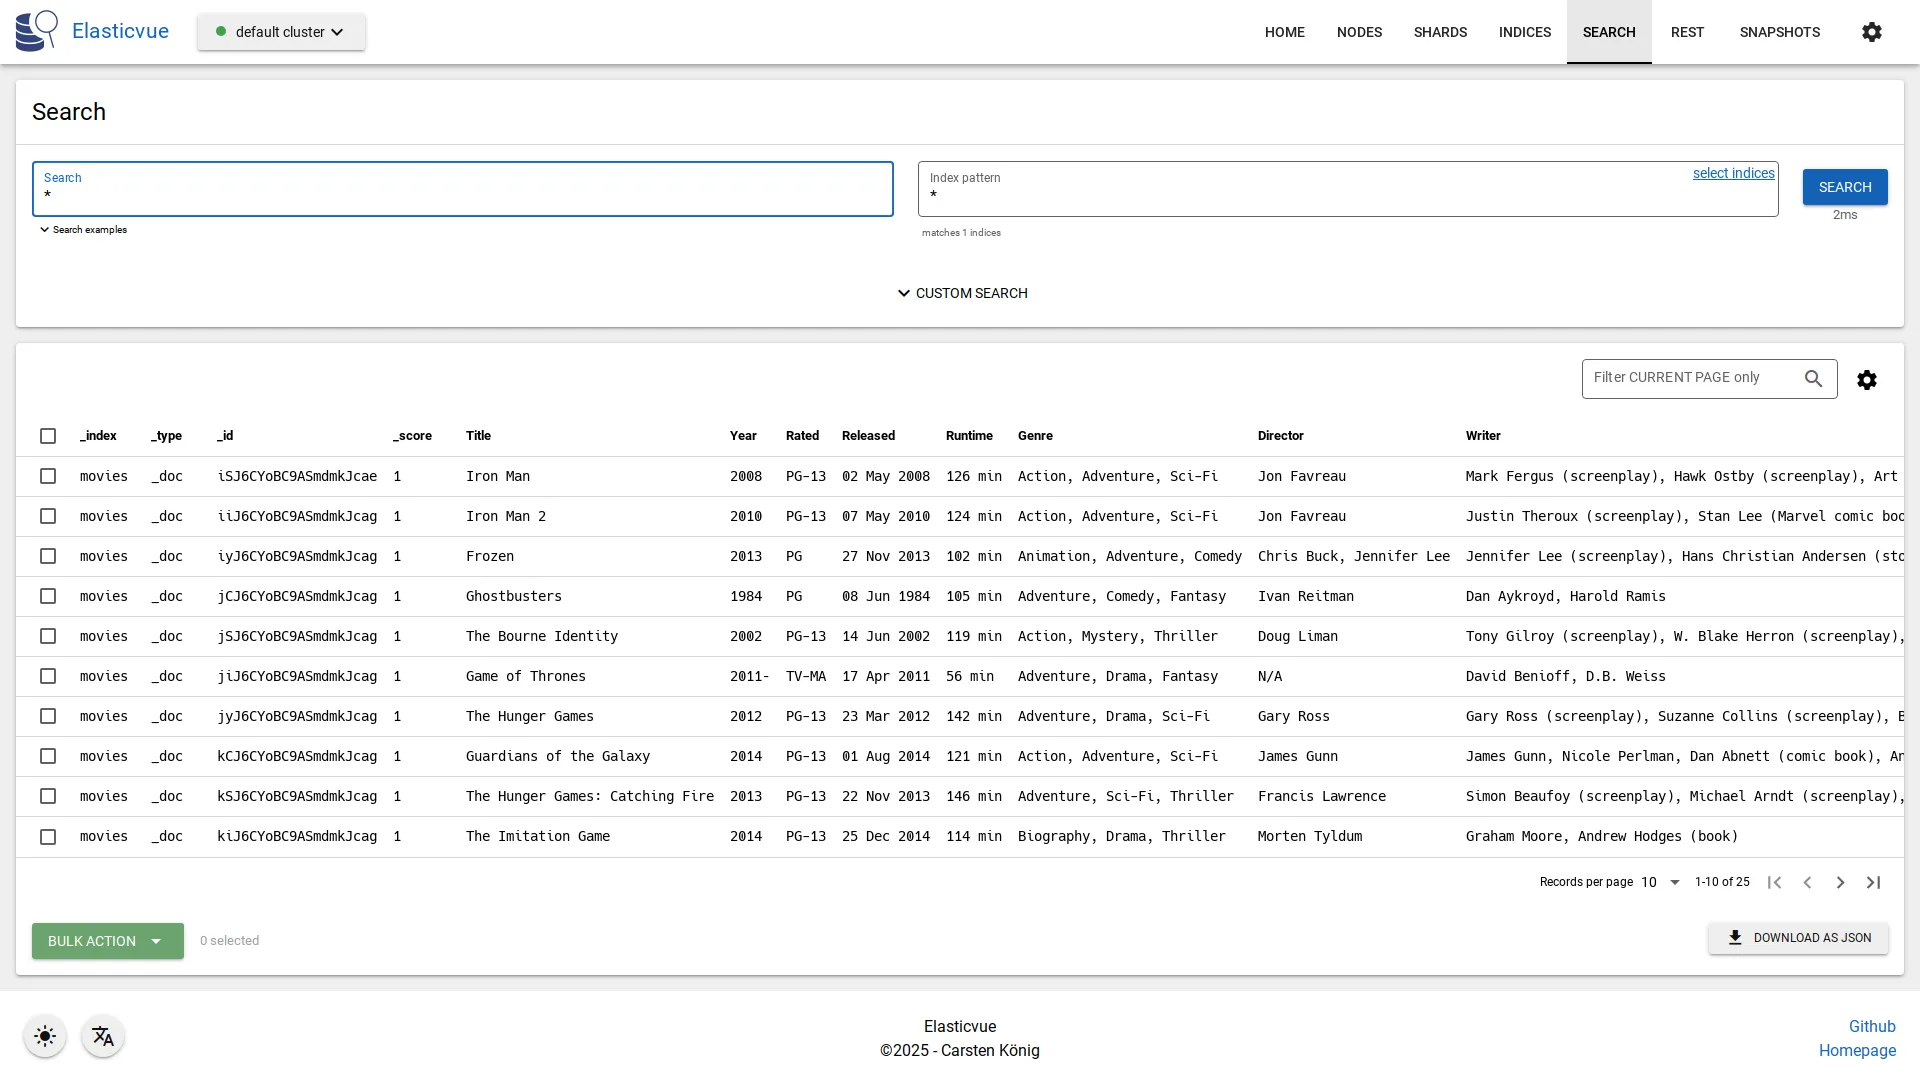Toggle dark mode with the sun icon

44,1036
